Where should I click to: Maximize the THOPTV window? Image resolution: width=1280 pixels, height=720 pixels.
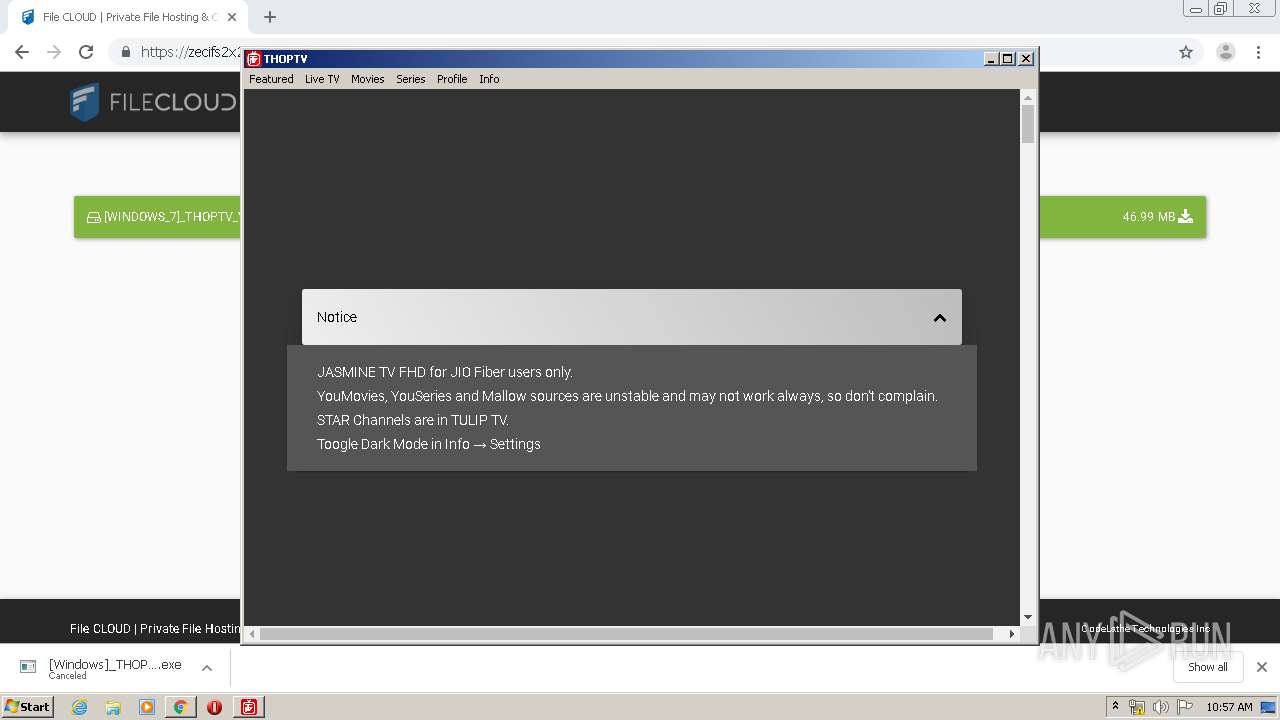click(1007, 59)
